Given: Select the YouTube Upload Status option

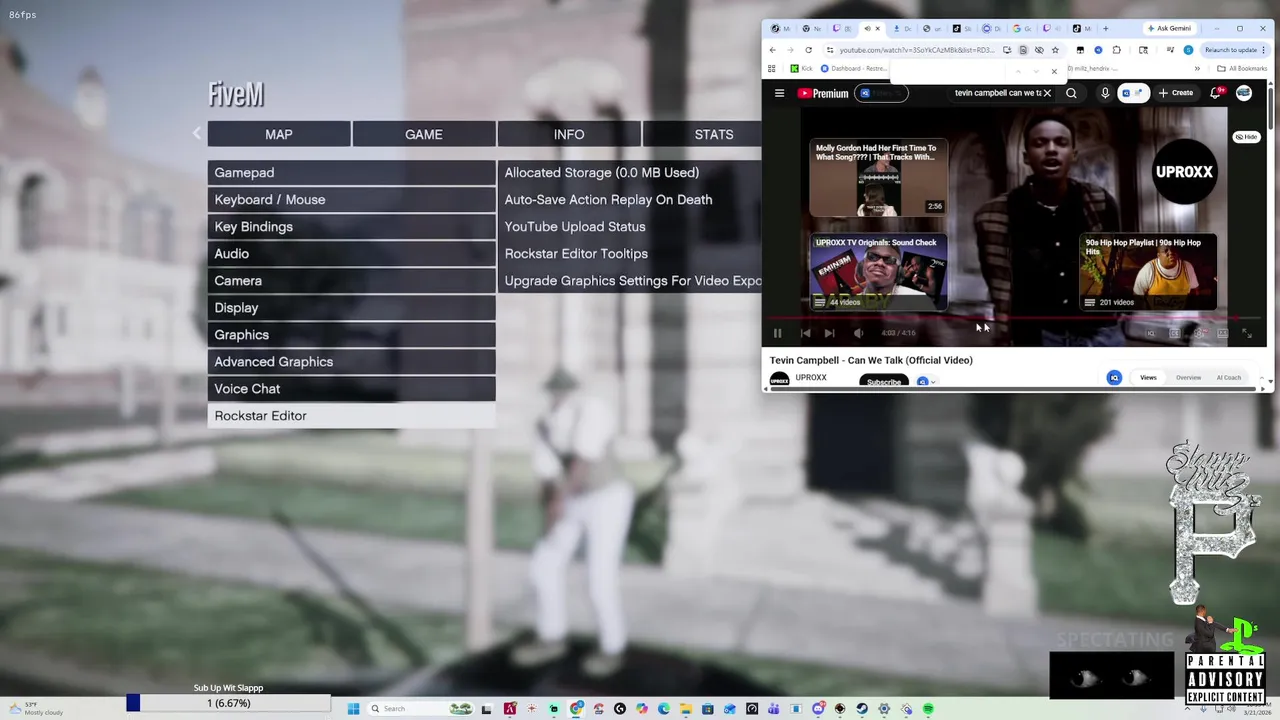Looking at the screenshot, I should point(630,227).
